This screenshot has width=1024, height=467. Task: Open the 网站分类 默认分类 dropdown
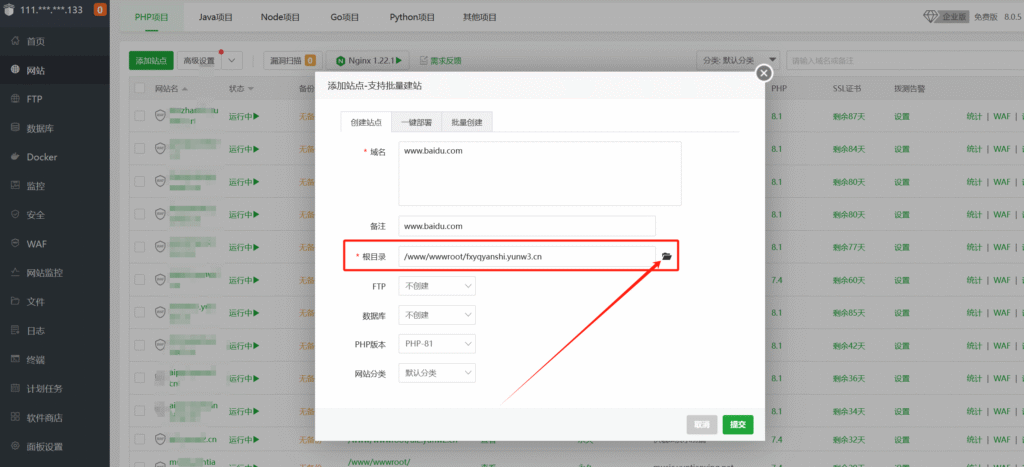[437, 373]
